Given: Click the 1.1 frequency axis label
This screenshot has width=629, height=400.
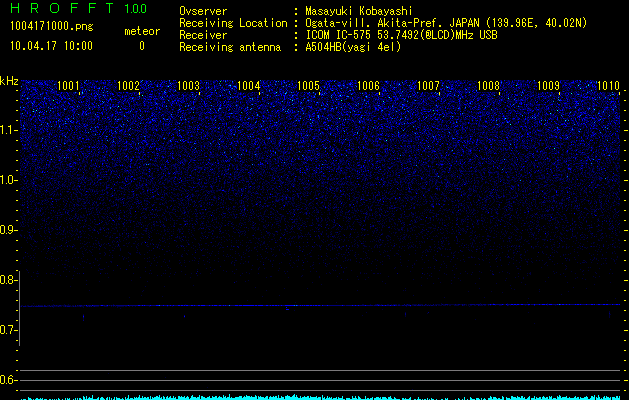Looking at the screenshot, I should [8, 130].
